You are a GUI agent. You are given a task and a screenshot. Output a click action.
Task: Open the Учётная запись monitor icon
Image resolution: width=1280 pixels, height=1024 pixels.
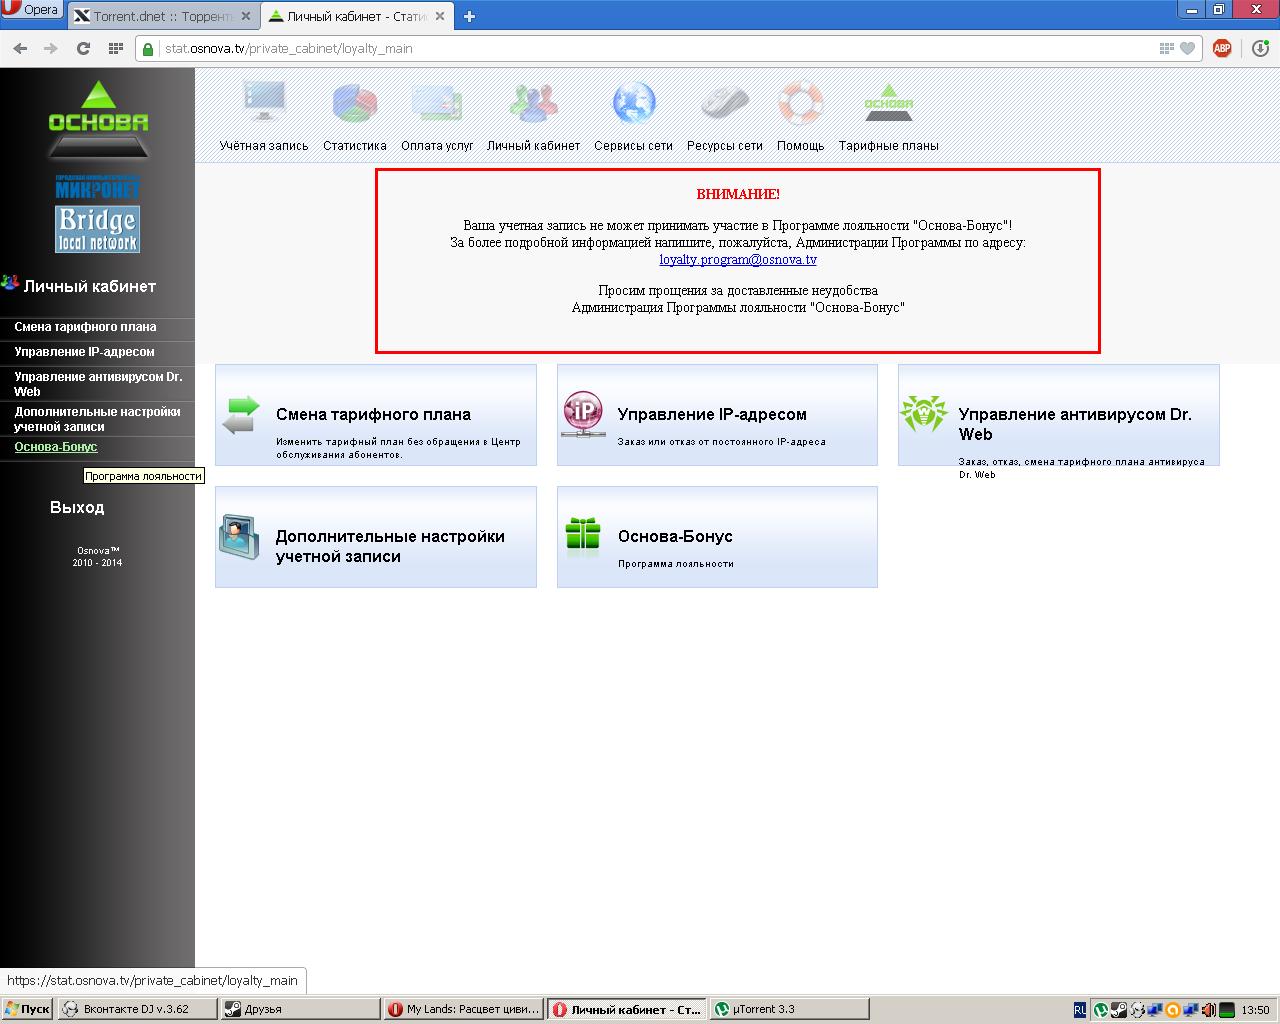point(264,103)
